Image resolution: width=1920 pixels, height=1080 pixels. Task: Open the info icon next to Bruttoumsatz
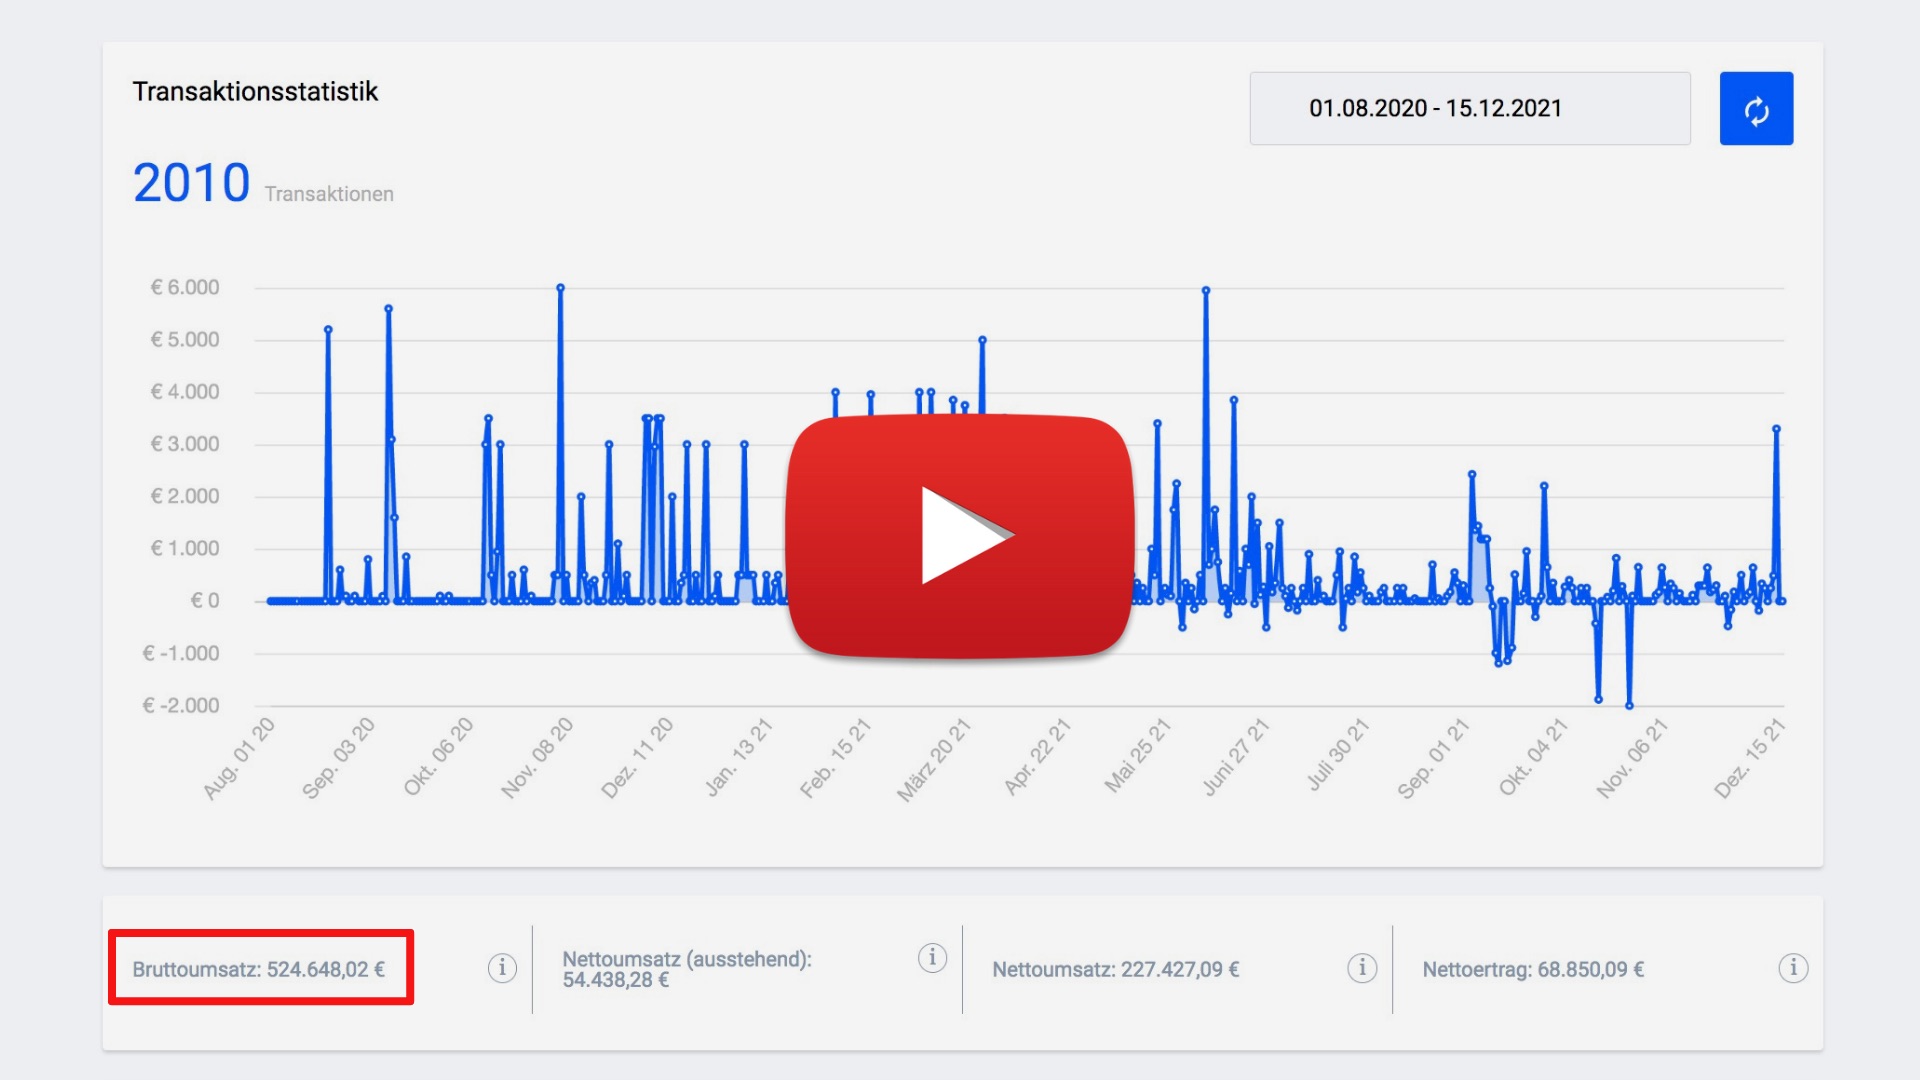tap(502, 968)
